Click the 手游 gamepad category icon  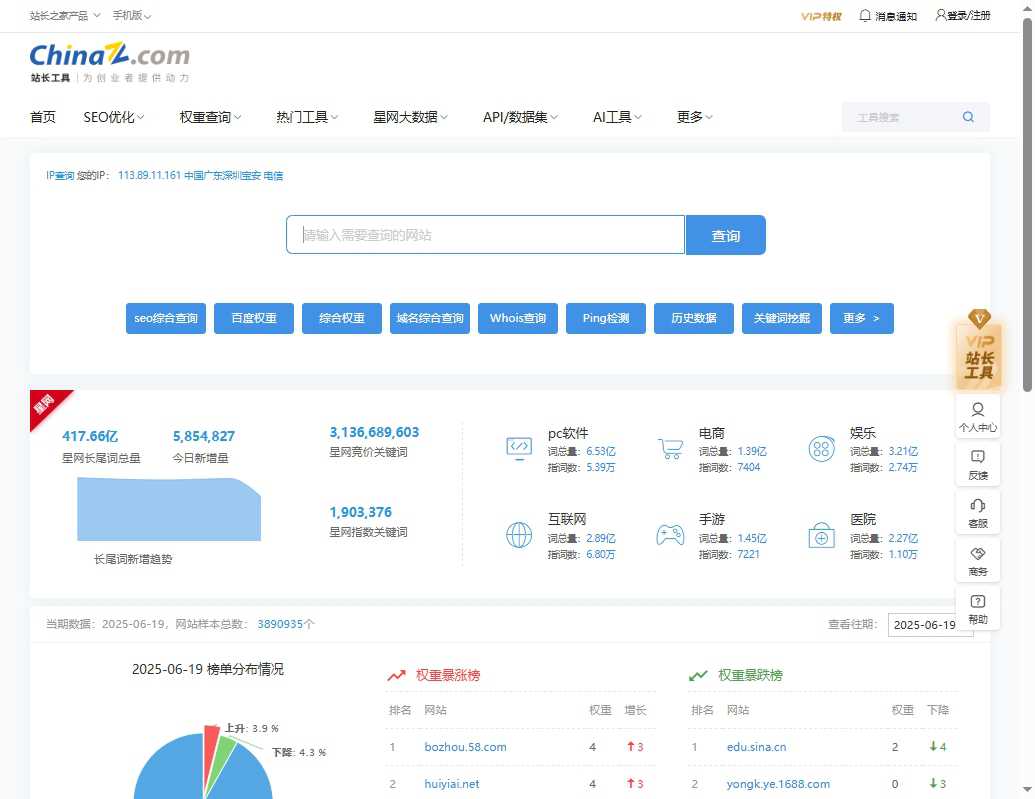click(x=672, y=534)
